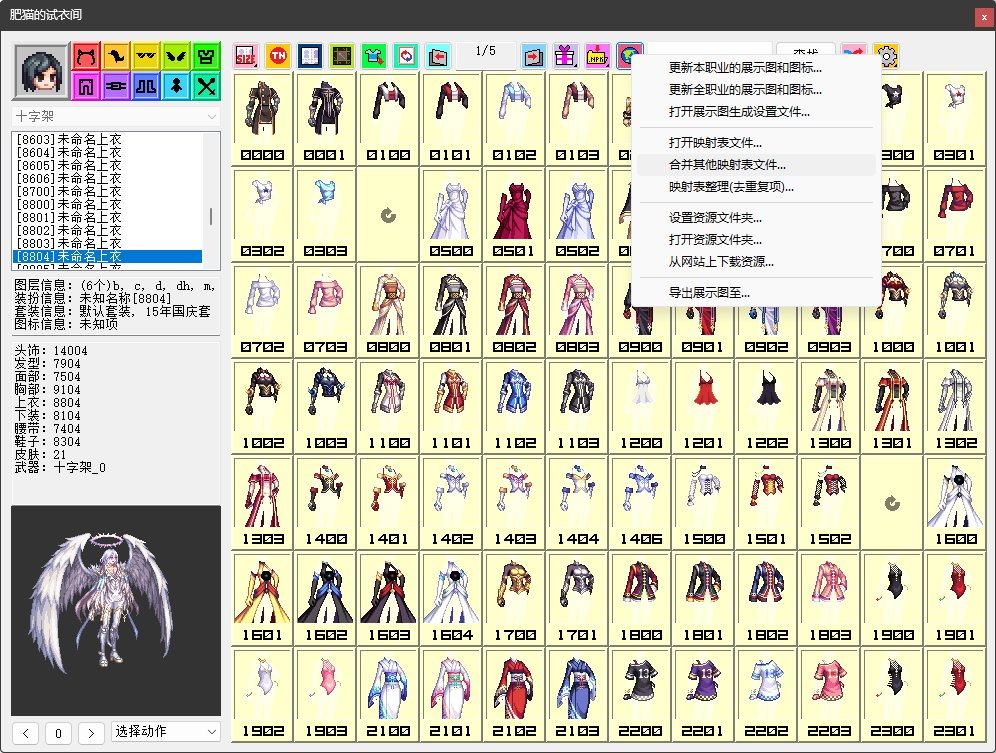
Task: Select the purple belt category icon
Action: [117, 86]
